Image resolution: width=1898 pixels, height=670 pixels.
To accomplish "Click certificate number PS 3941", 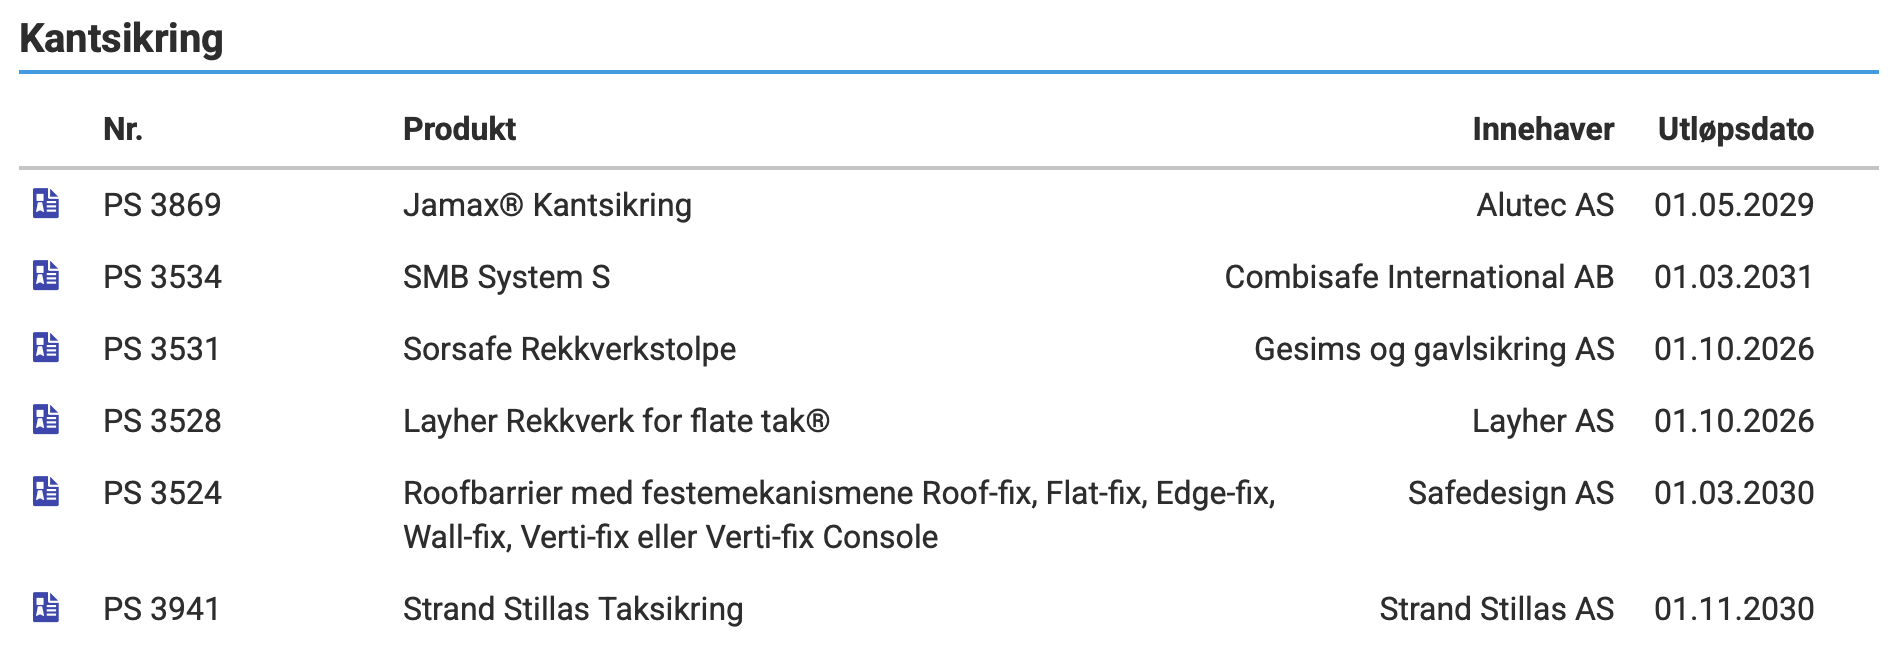I will tap(161, 609).
